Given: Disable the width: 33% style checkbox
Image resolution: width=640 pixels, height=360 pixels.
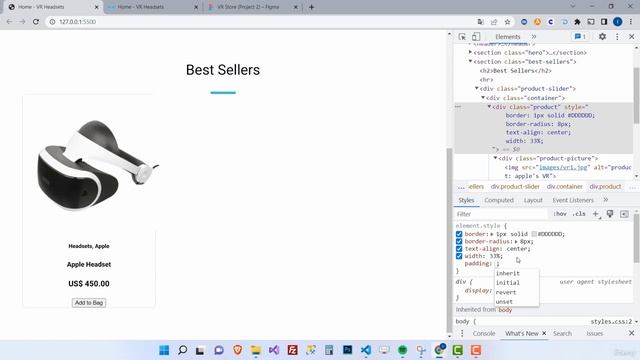Looking at the screenshot, I should 459,256.
